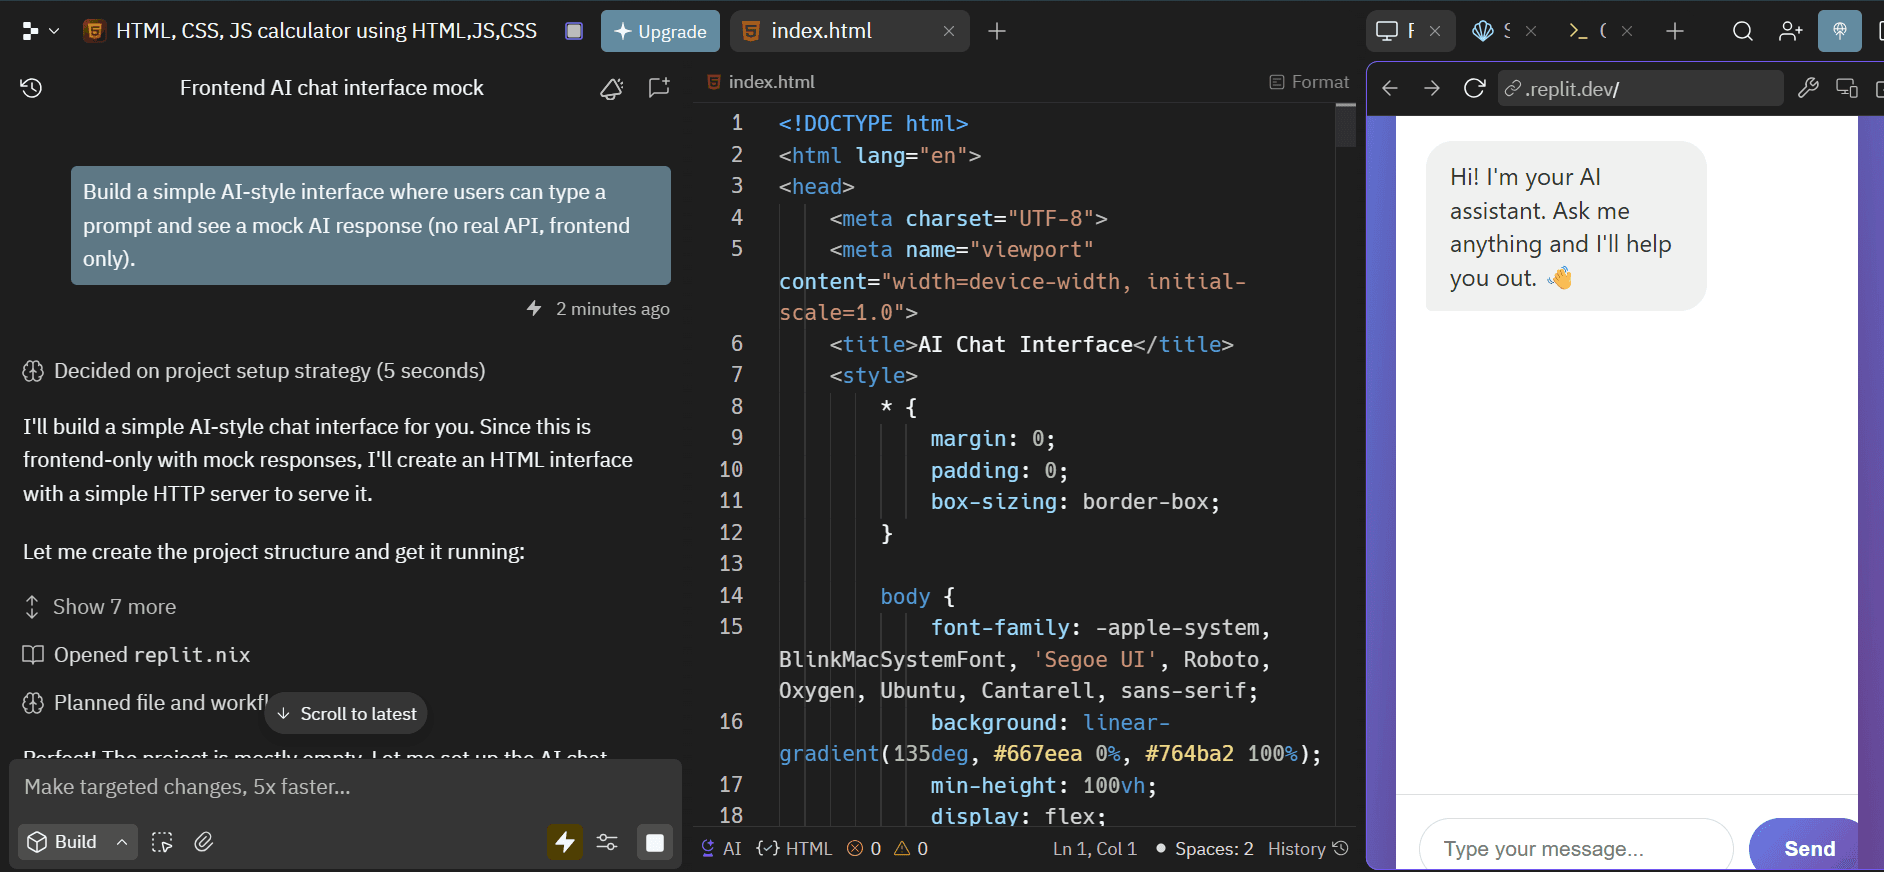1884x872 pixels.
Task: Open file History in status bar
Action: pyautogui.click(x=1308, y=848)
